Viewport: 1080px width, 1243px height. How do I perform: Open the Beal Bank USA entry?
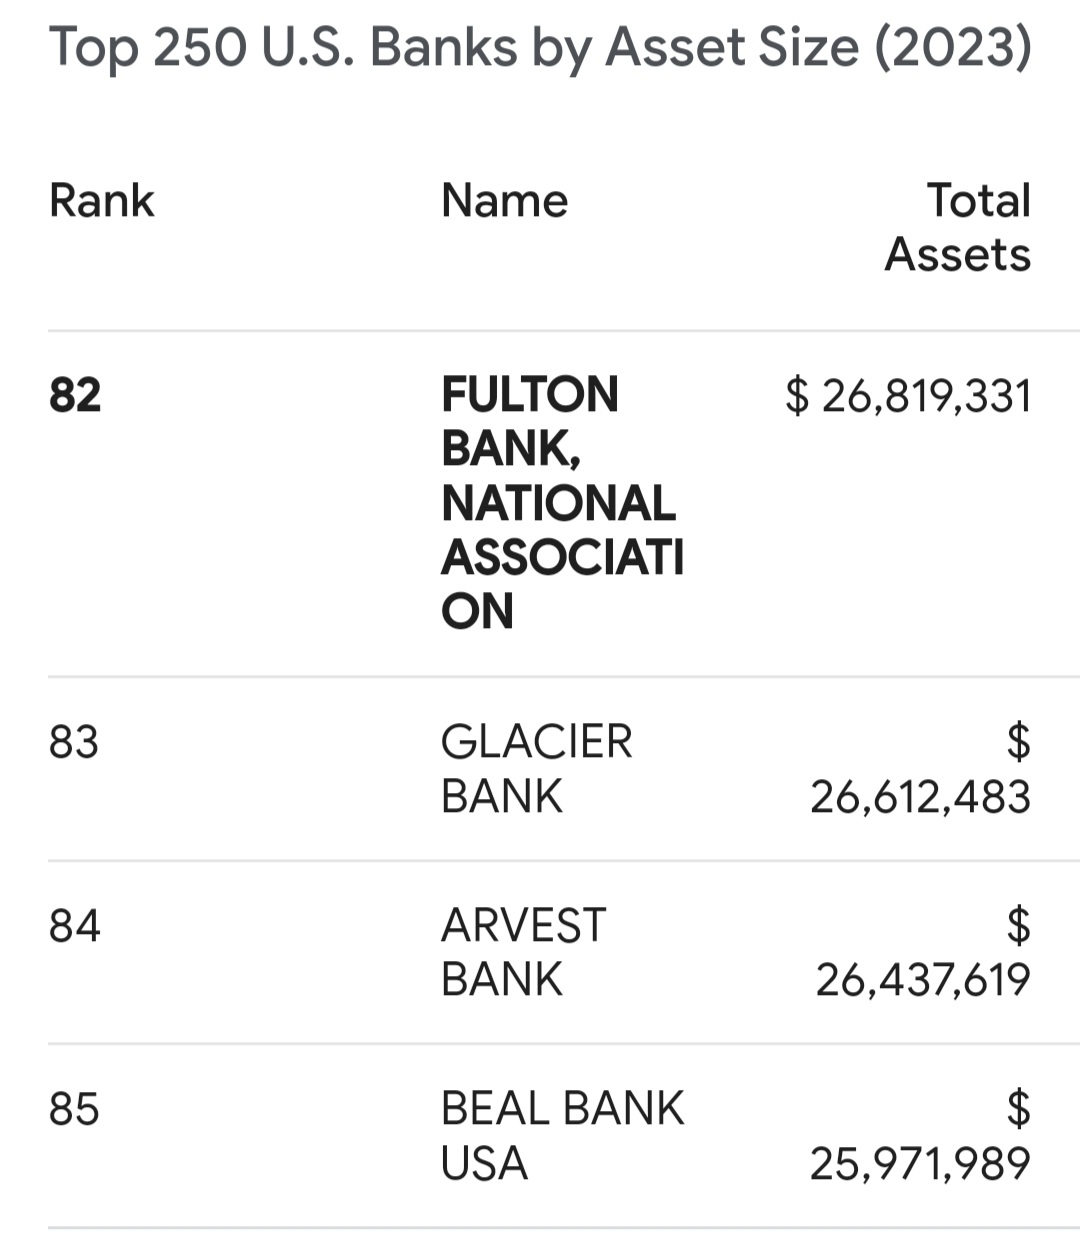(x=562, y=1136)
